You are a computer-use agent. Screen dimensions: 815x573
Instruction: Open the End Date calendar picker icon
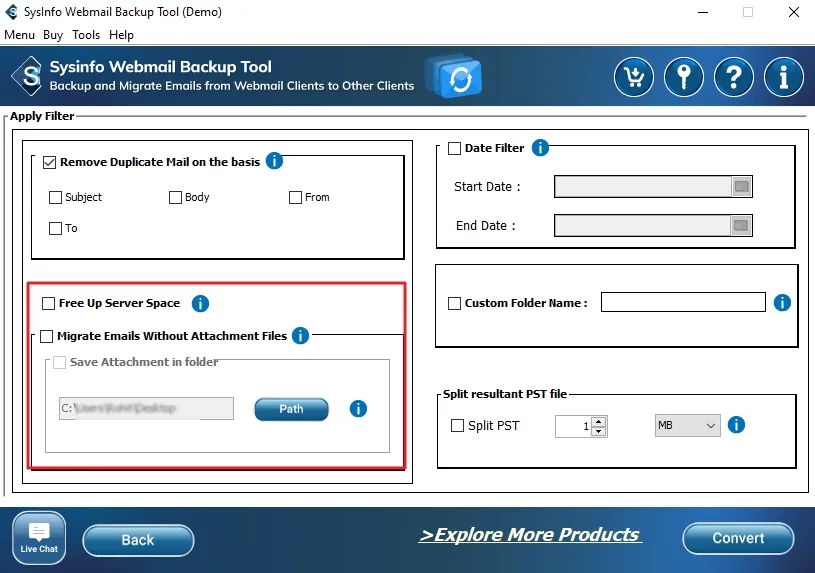click(741, 226)
